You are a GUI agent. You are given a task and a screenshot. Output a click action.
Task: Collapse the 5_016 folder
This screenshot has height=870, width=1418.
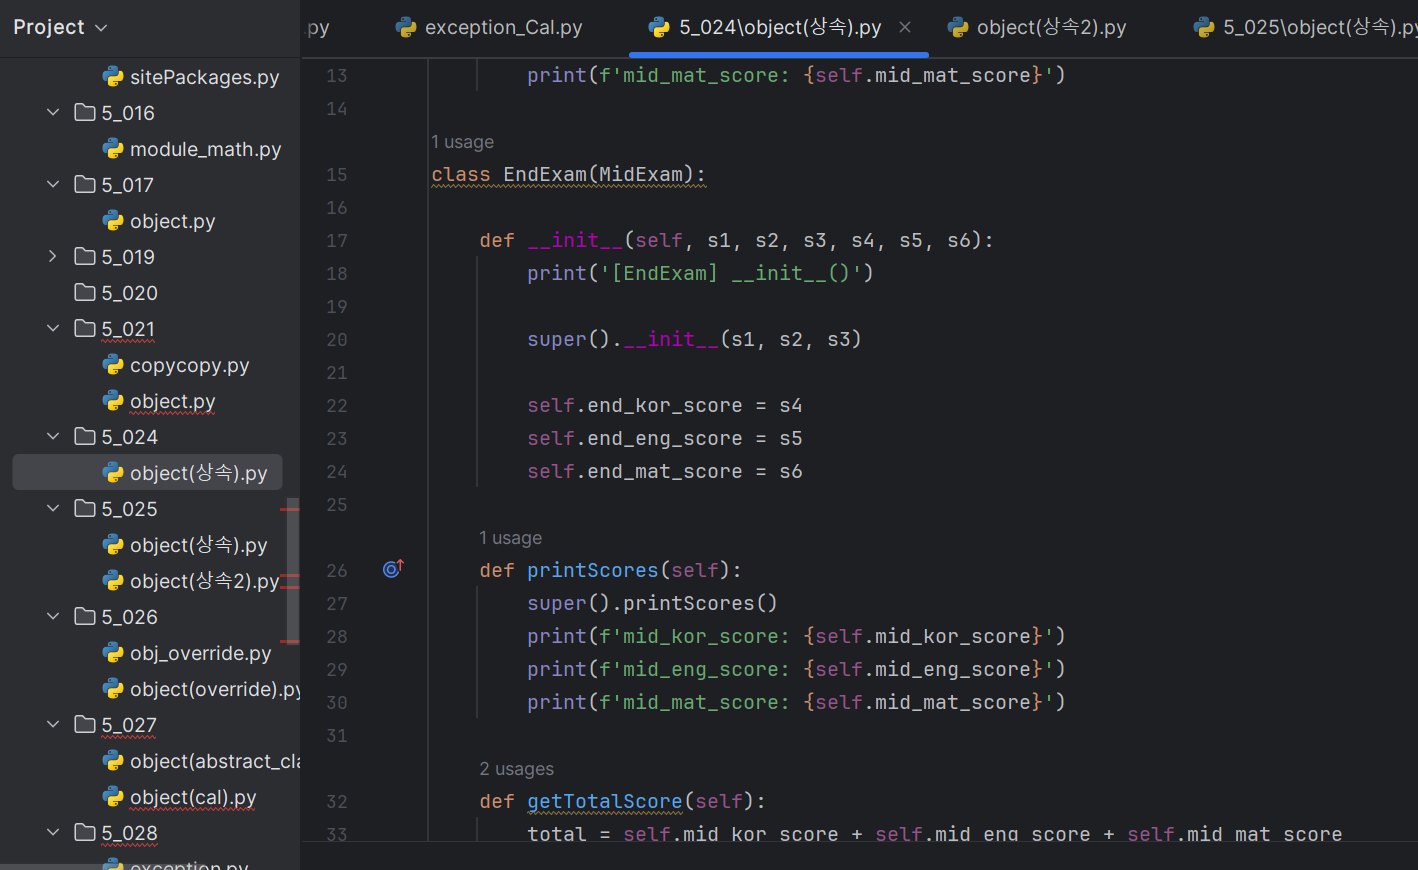tap(53, 113)
